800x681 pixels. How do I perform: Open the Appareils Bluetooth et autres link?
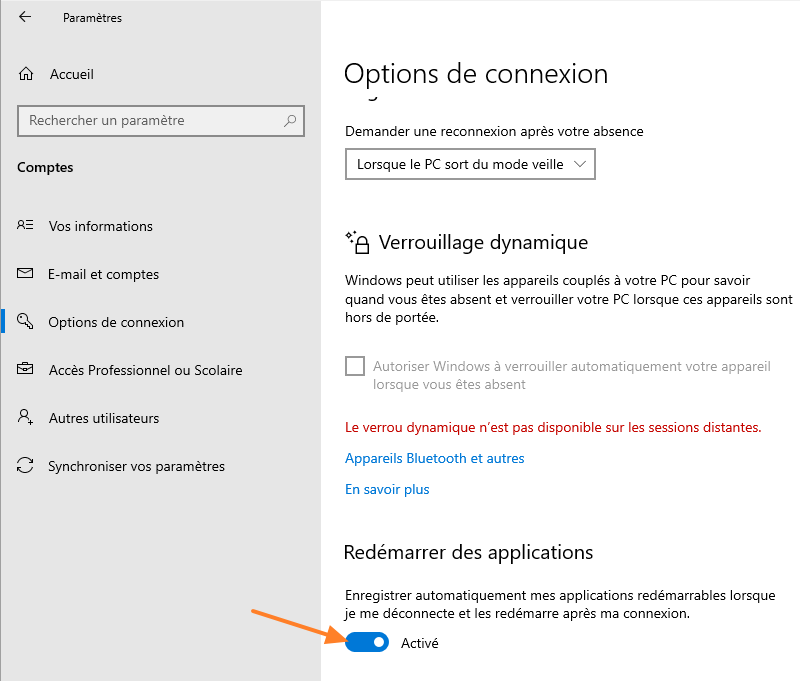tap(434, 458)
